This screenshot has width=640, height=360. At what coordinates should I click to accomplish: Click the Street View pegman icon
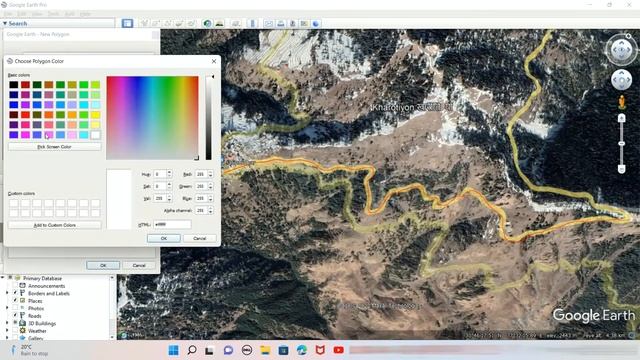point(621,102)
